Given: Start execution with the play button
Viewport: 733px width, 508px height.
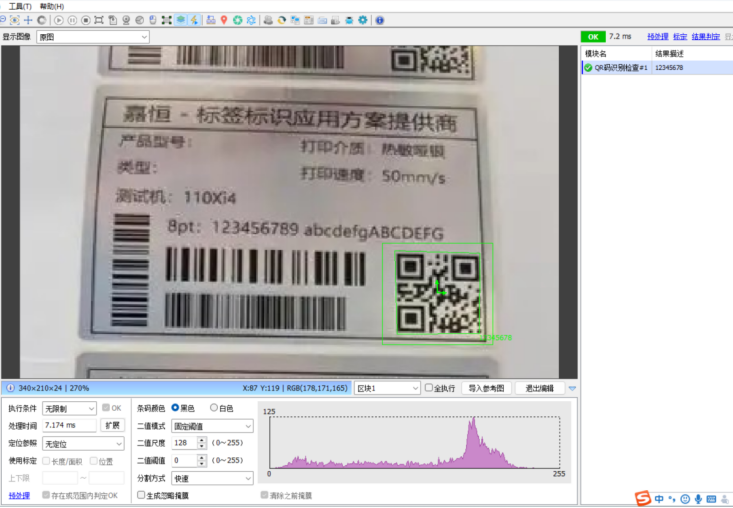Looking at the screenshot, I should pyautogui.click(x=58, y=20).
